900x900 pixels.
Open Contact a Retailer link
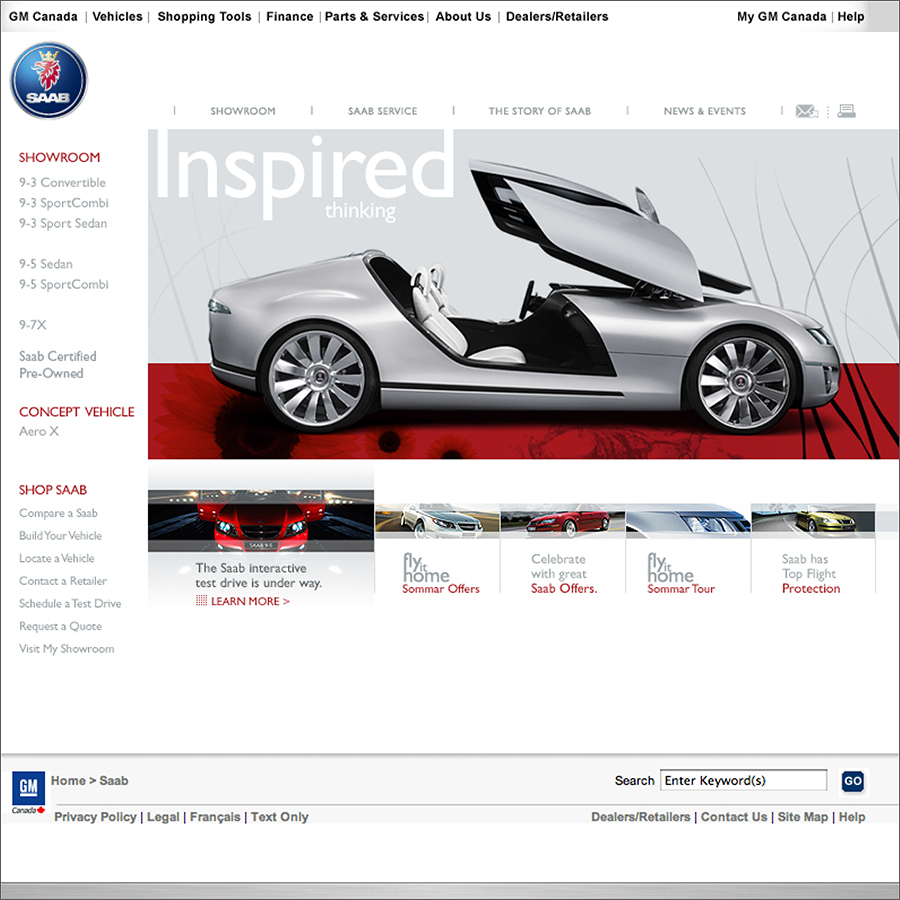63,581
